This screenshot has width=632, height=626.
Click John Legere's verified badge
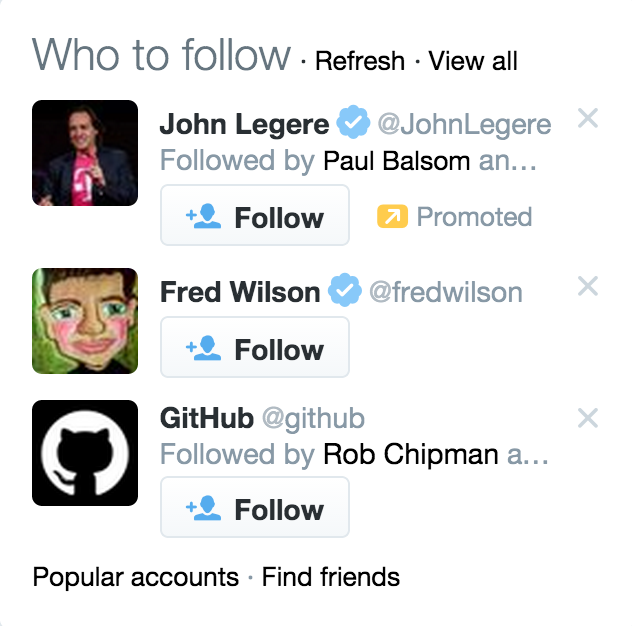point(353,122)
